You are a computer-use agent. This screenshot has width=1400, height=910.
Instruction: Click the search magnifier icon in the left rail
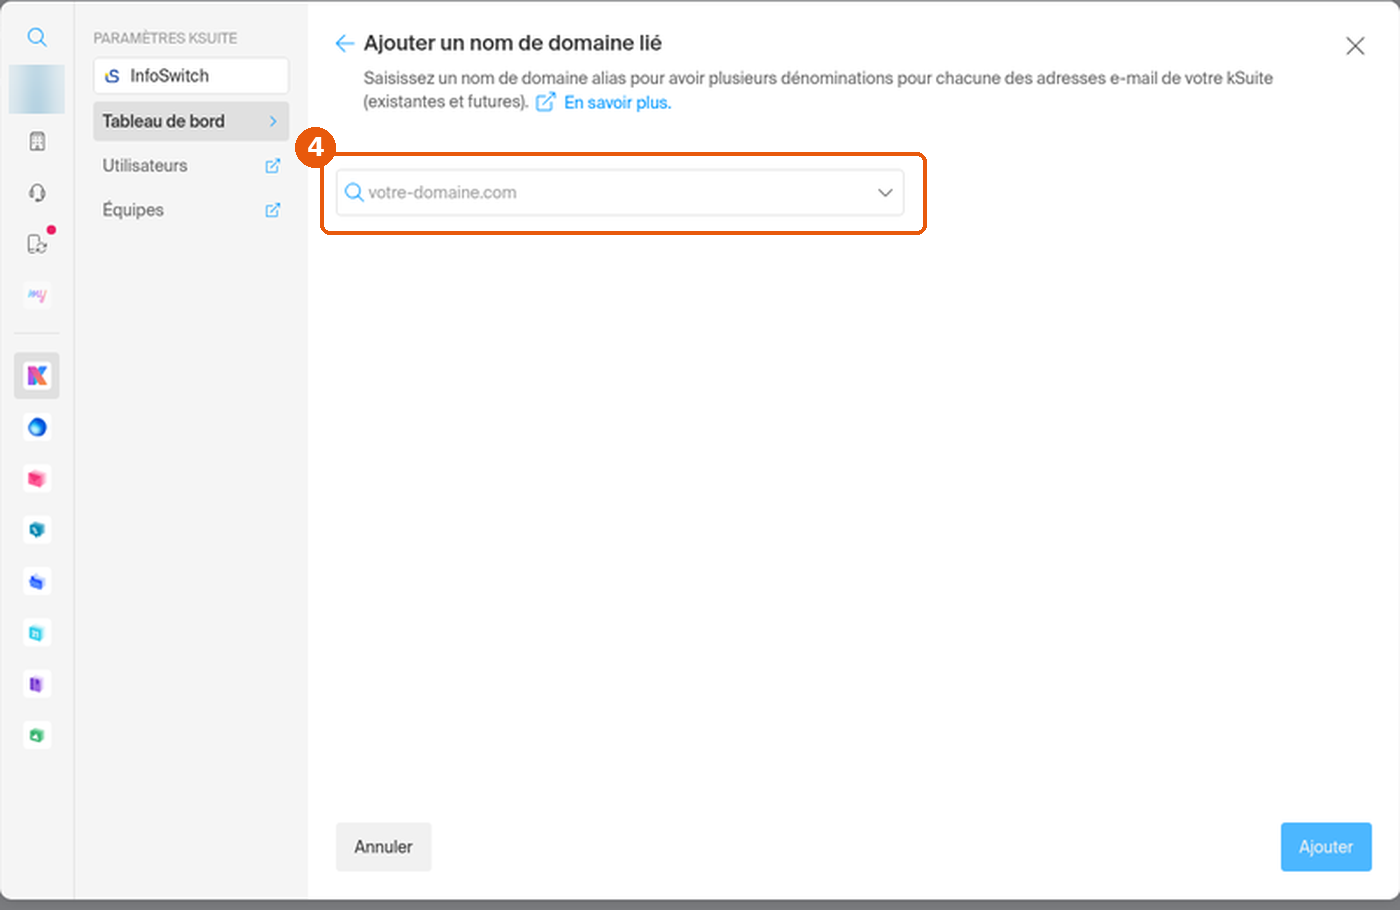click(37, 37)
